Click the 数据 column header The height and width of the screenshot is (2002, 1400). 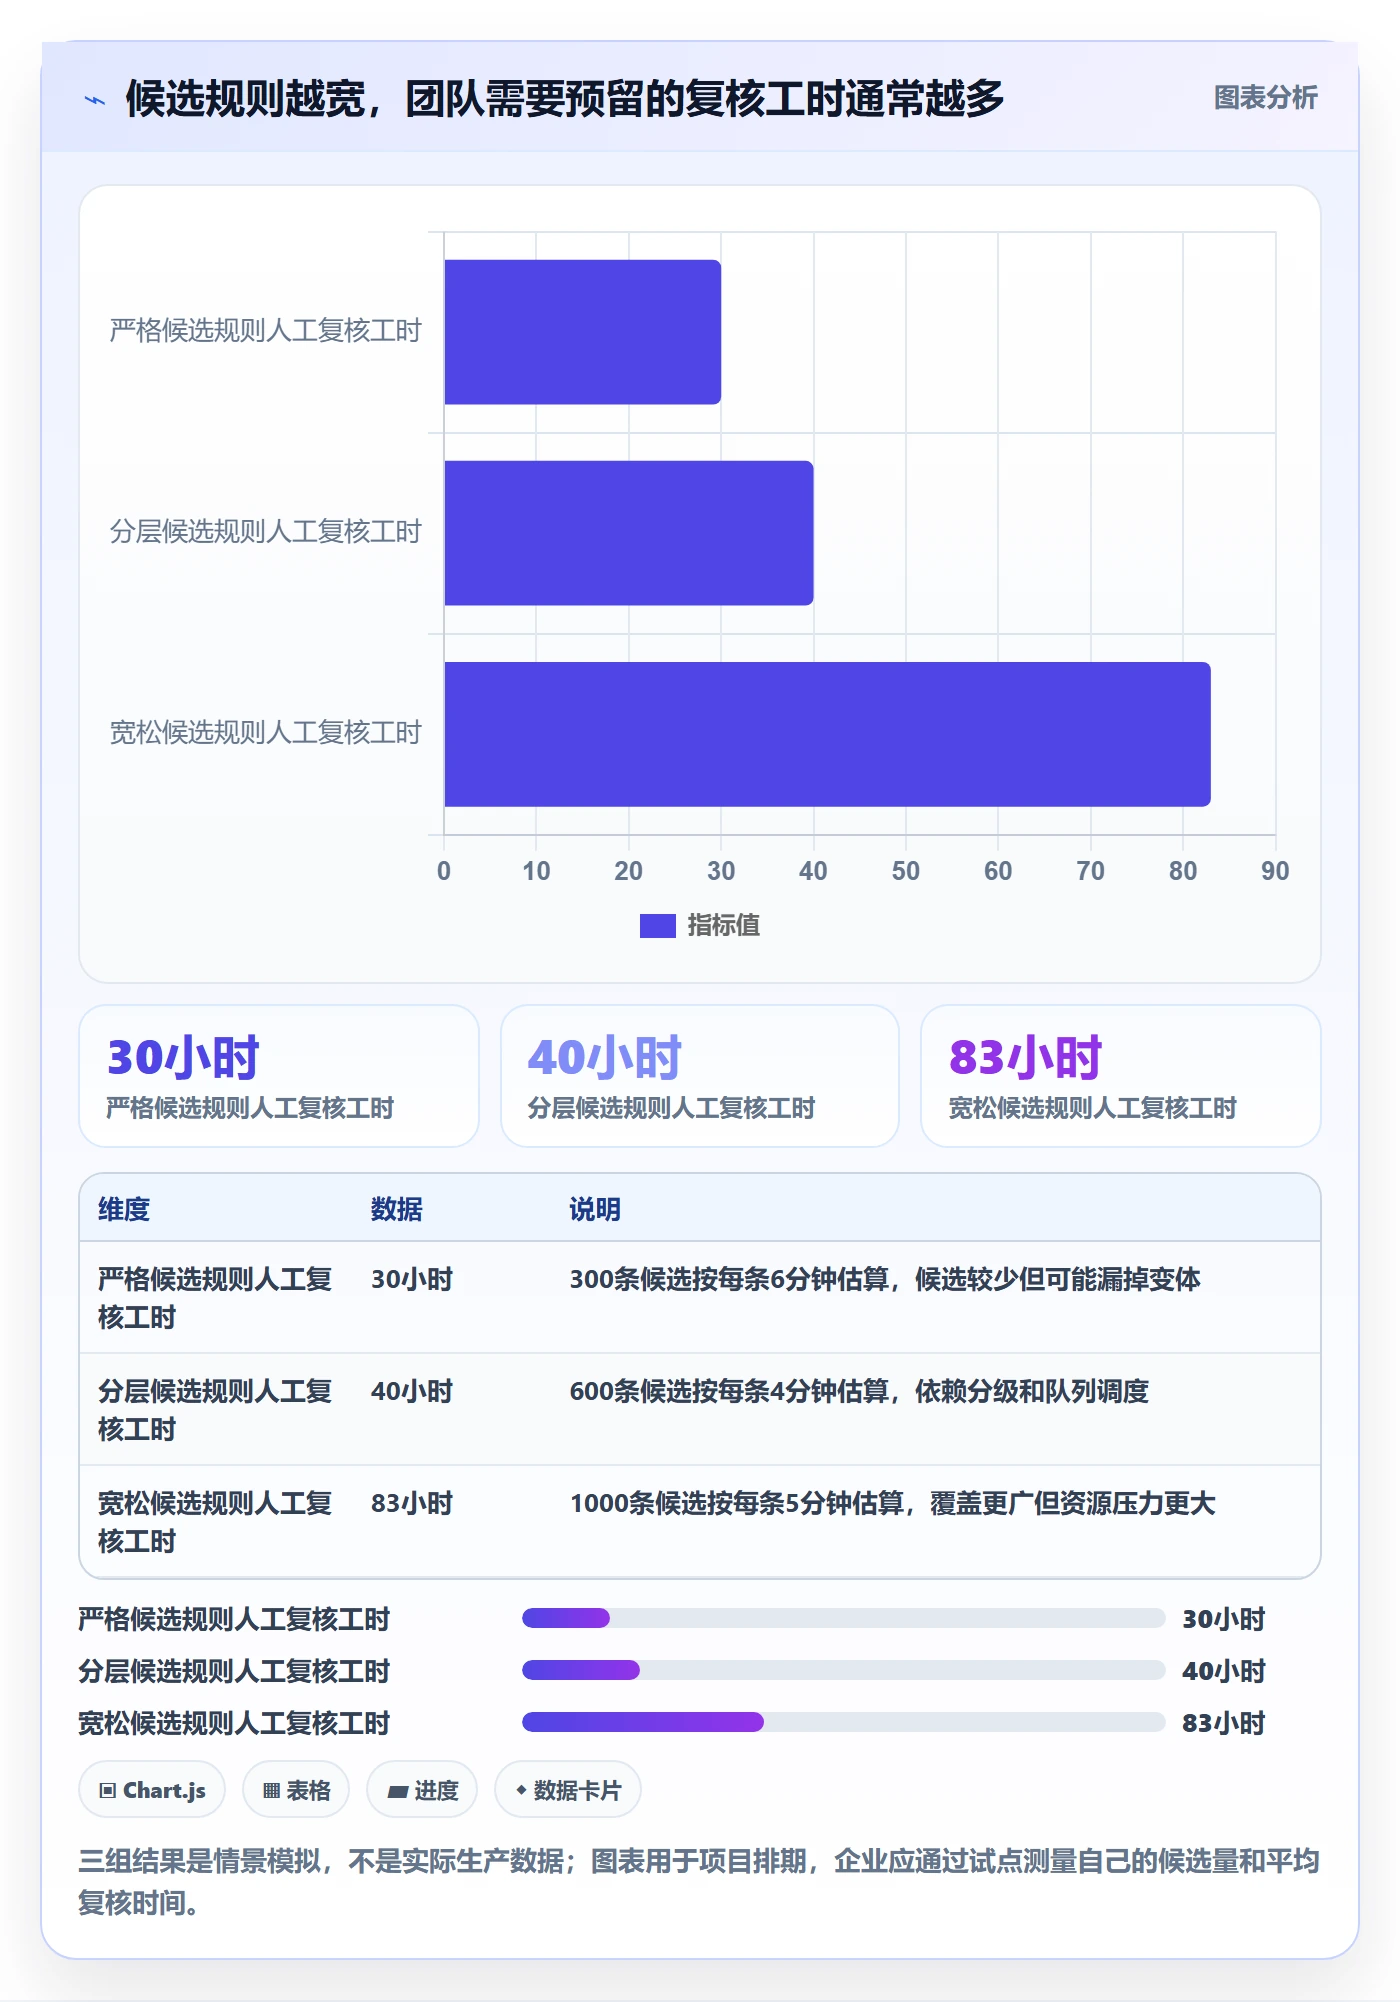coord(397,1209)
